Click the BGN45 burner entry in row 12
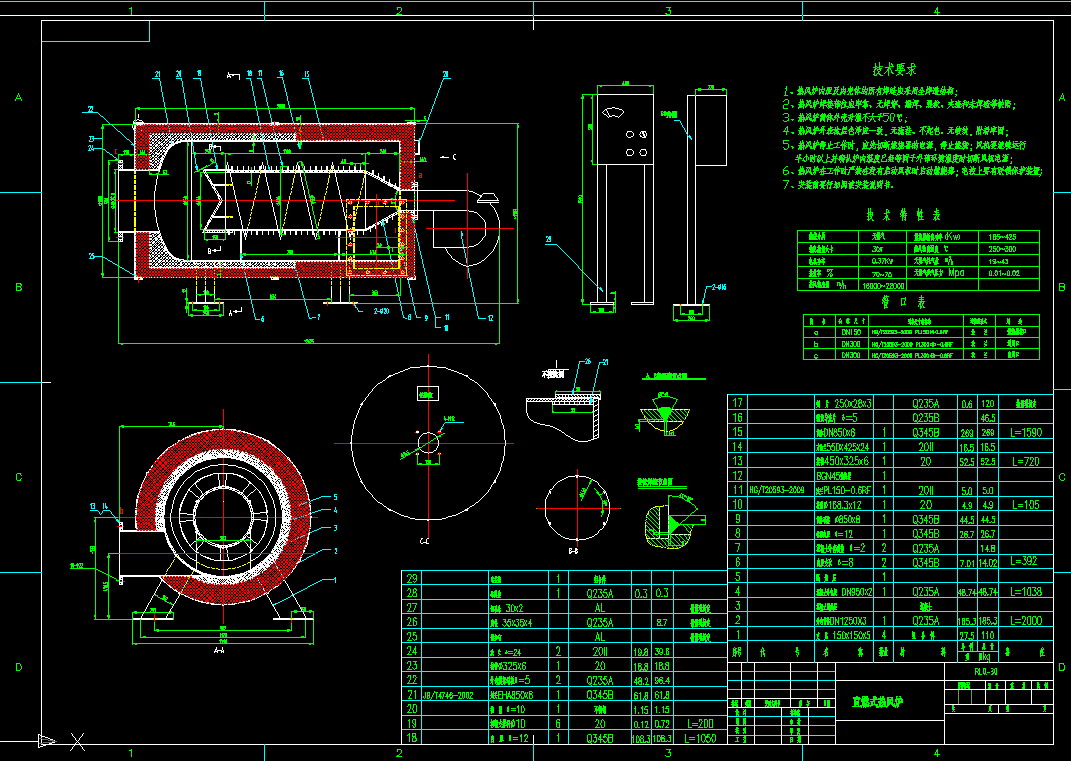 tap(833, 475)
